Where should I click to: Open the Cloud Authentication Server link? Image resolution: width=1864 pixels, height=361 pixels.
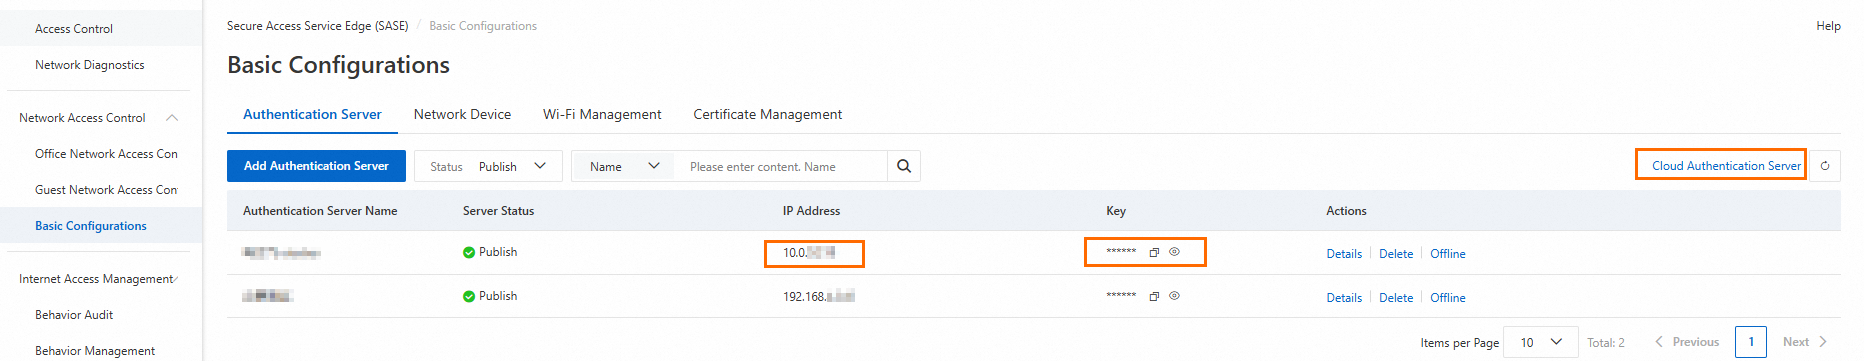click(x=1726, y=166)
